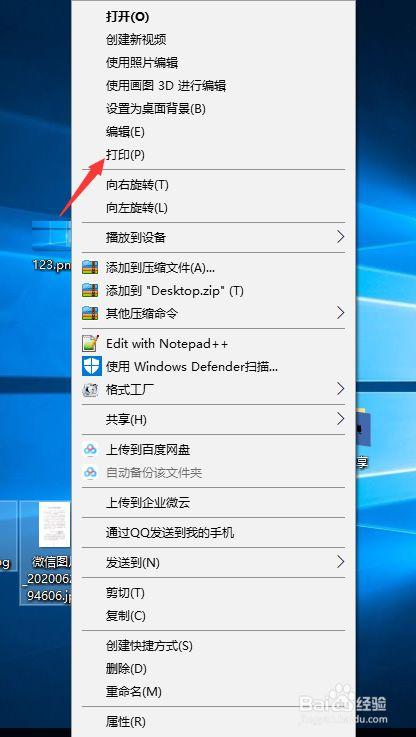Expand the 格式工厂 submenu arrow
The width and height of the screenshot is (416, 737).
[x=340, y=389]
